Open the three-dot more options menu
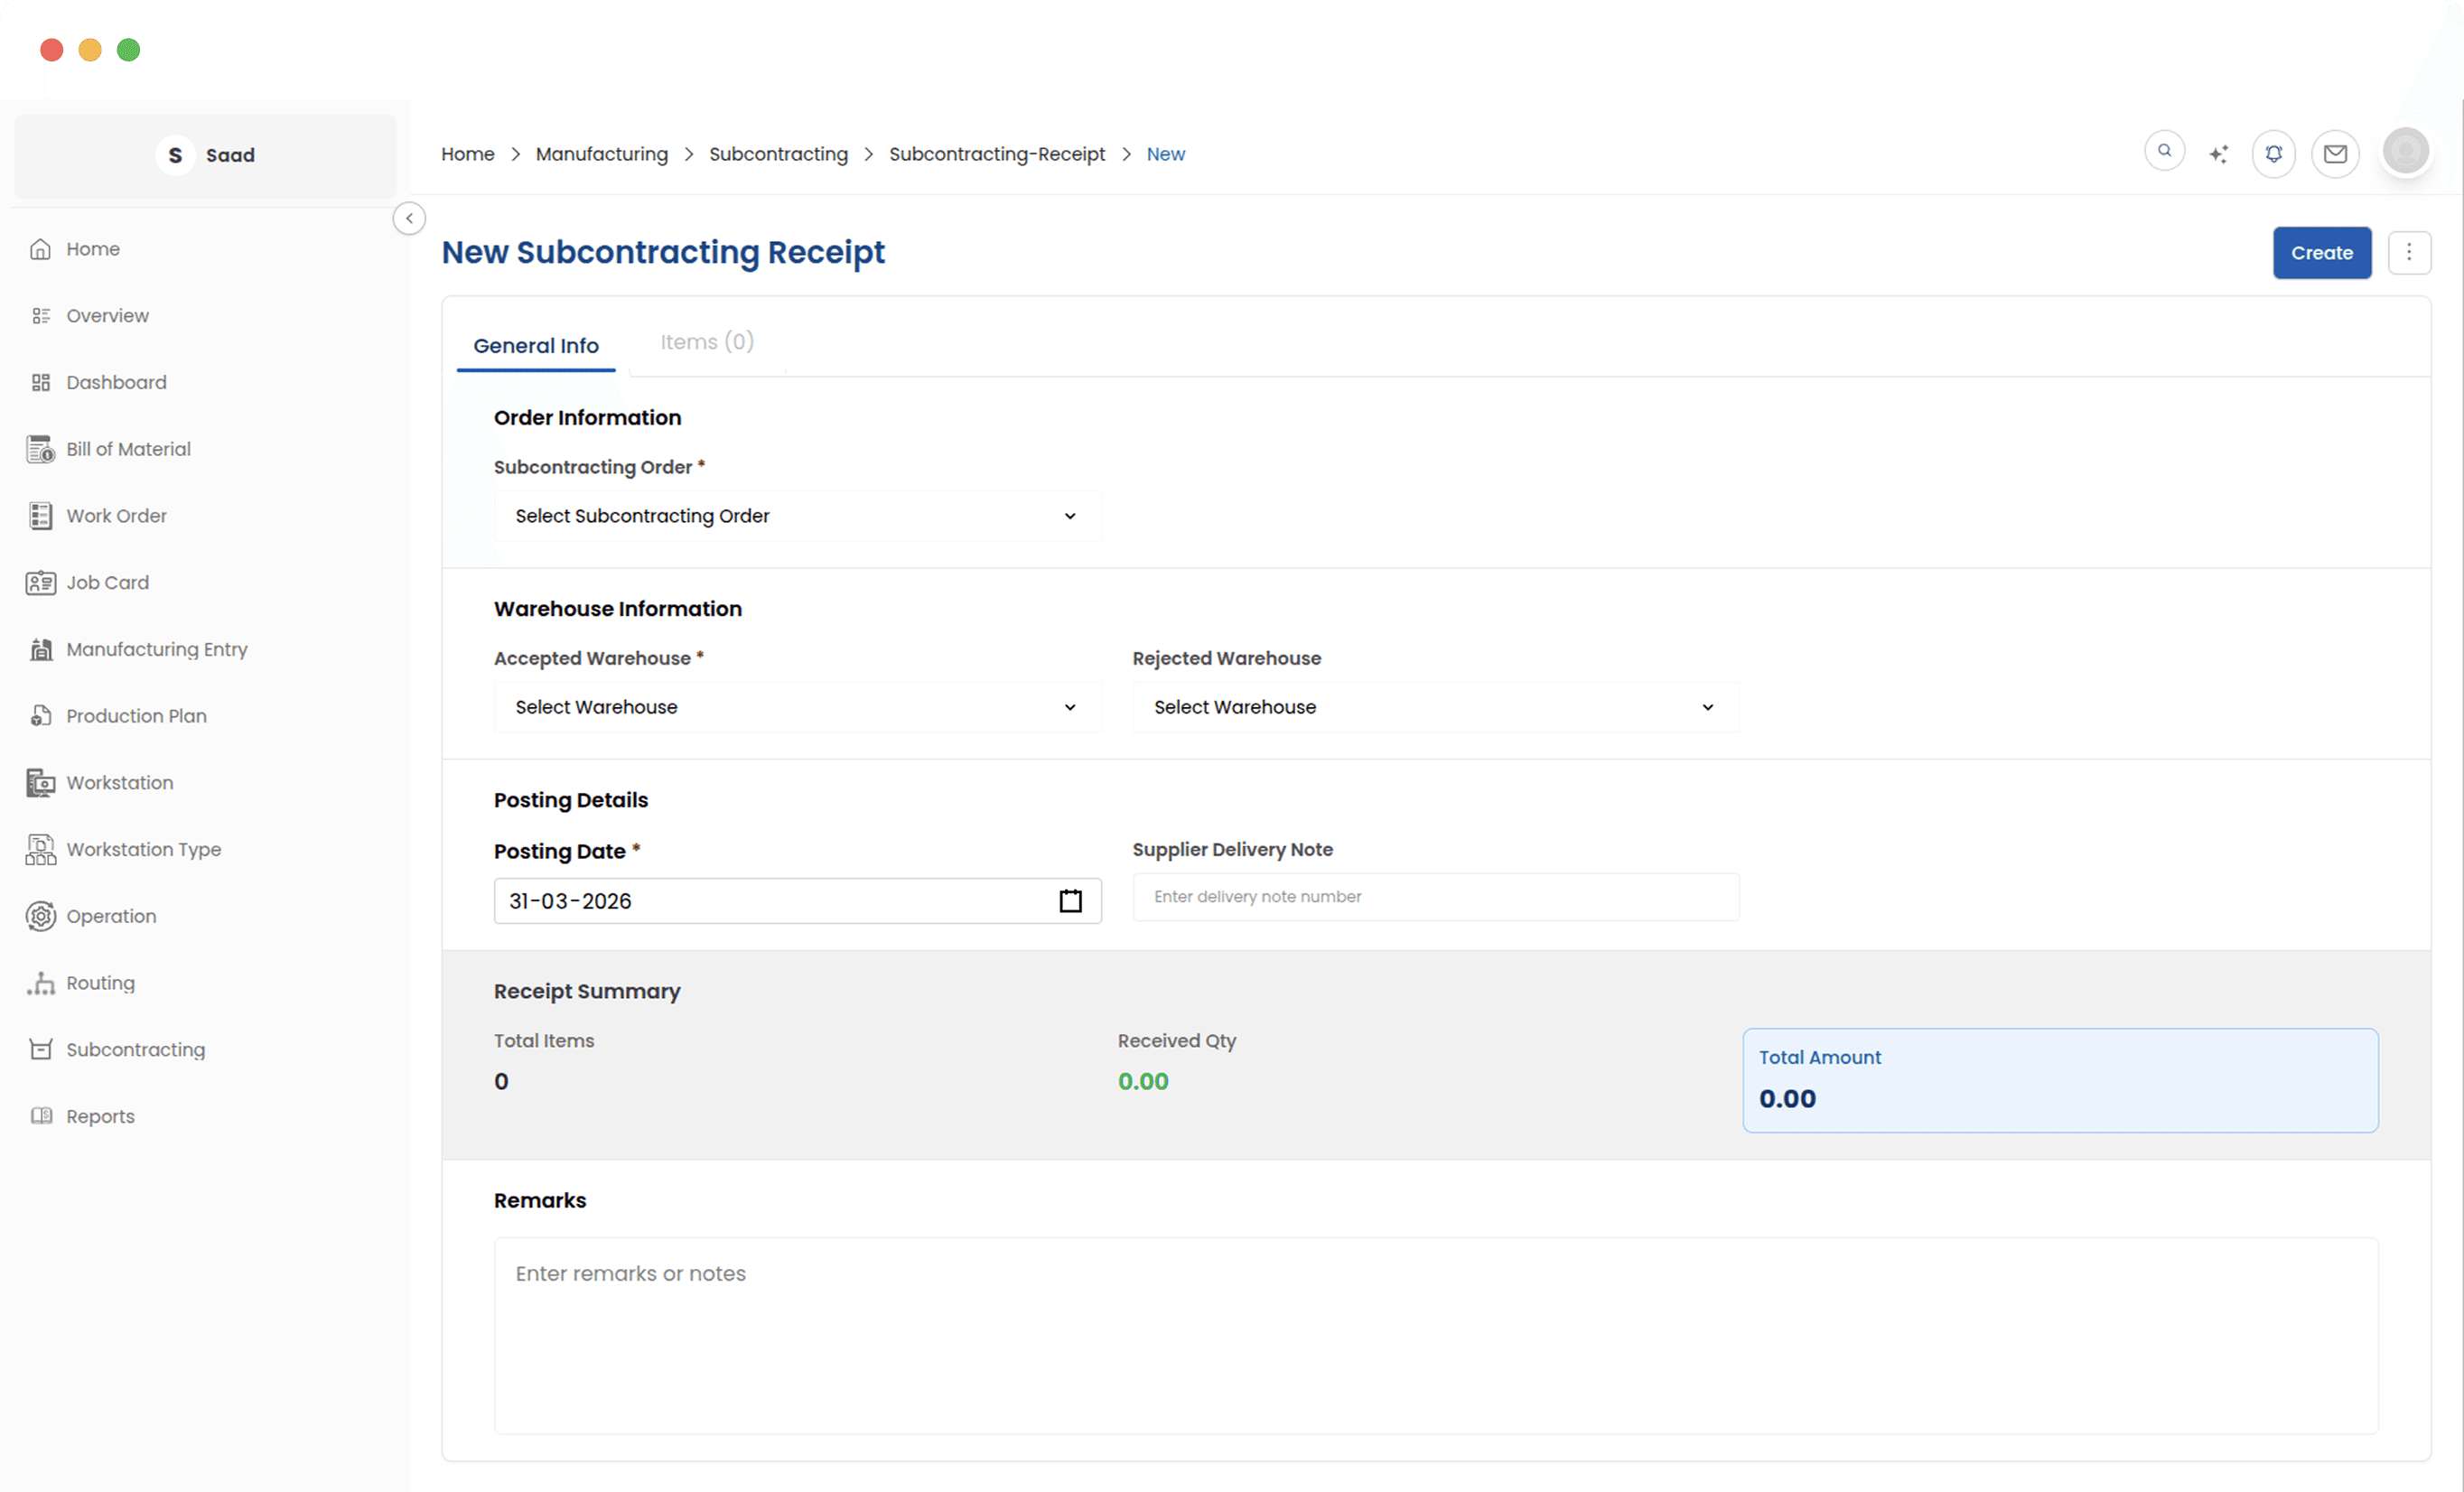This screenshot has height=1492, width=2464. click(x=2409, y=253)
